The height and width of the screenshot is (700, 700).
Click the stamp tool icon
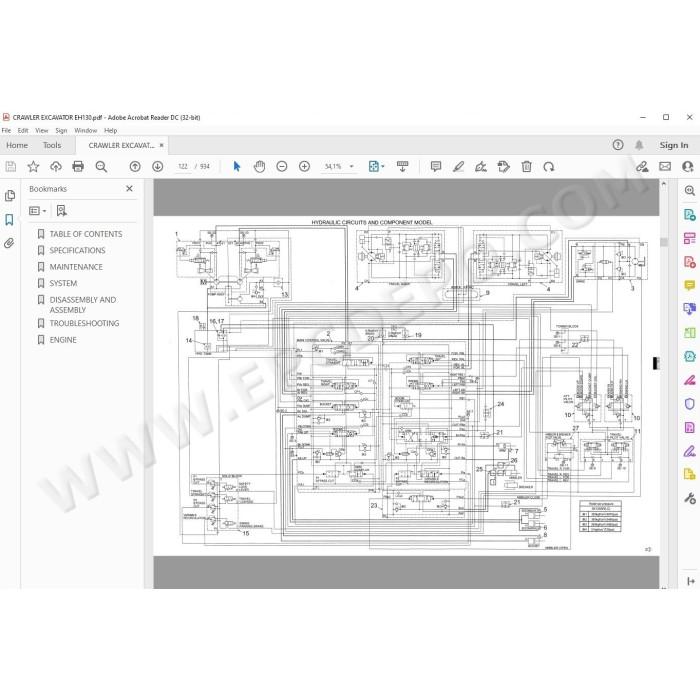pos(504,167)
